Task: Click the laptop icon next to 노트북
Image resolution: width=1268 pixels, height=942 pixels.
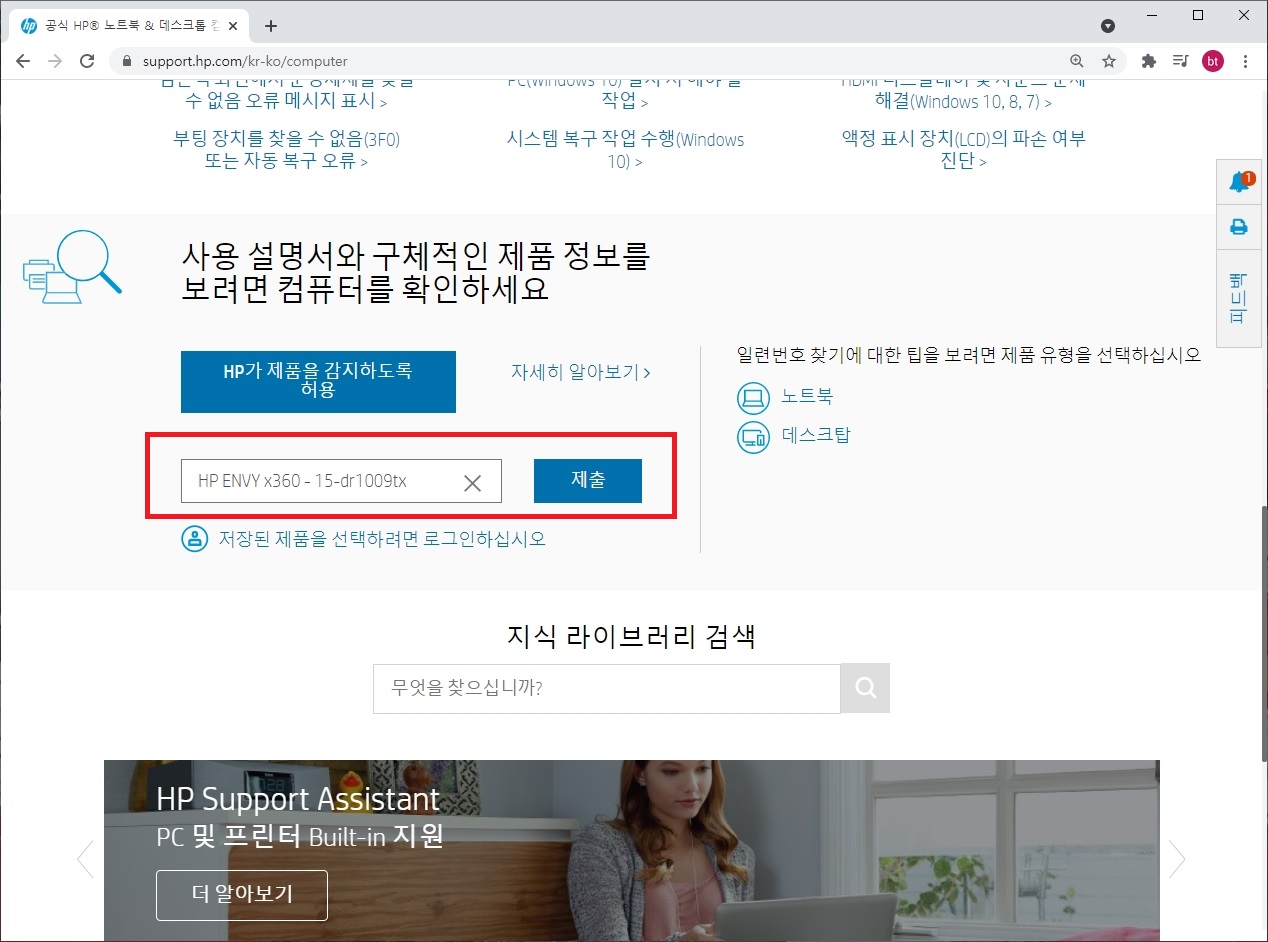Action: tap(753, 397)
